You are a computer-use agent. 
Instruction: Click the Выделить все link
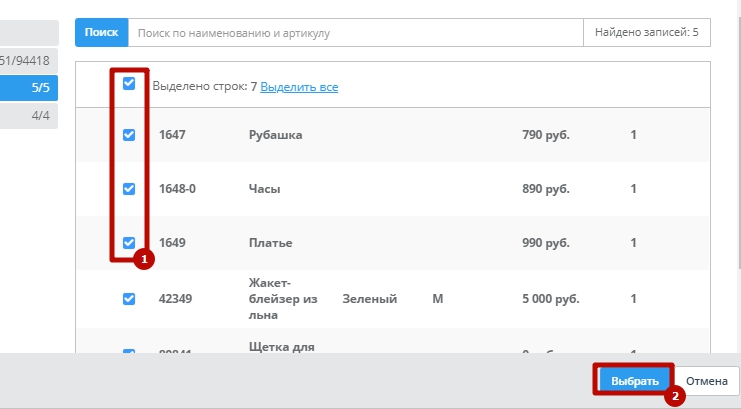(299, 87)
